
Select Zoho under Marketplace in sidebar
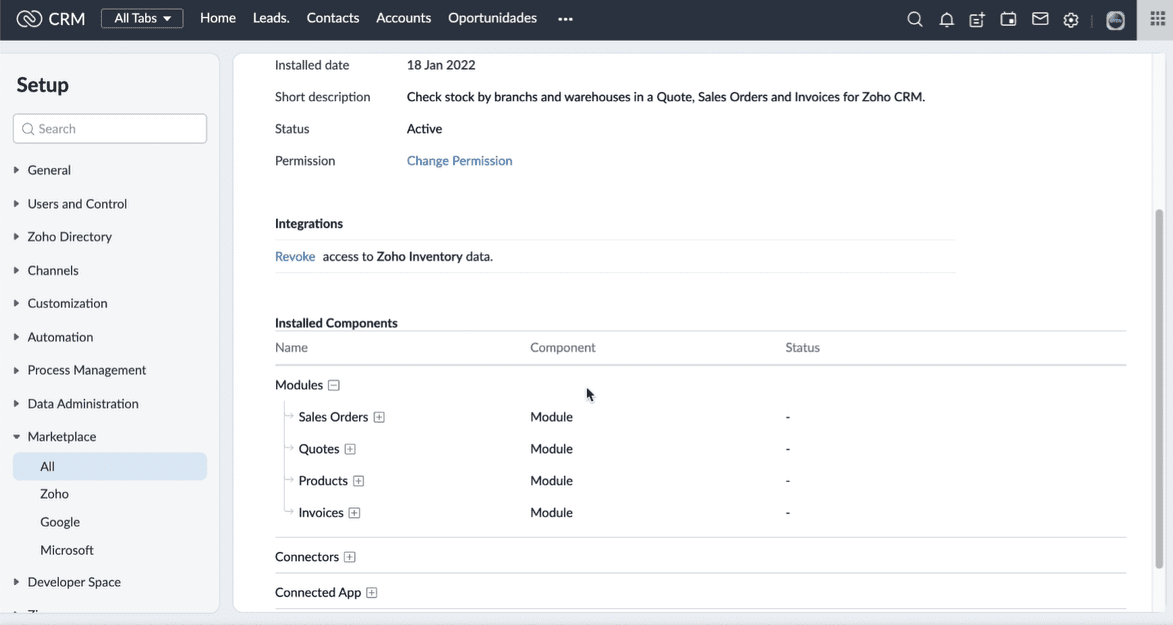click(x=54, y=494)
